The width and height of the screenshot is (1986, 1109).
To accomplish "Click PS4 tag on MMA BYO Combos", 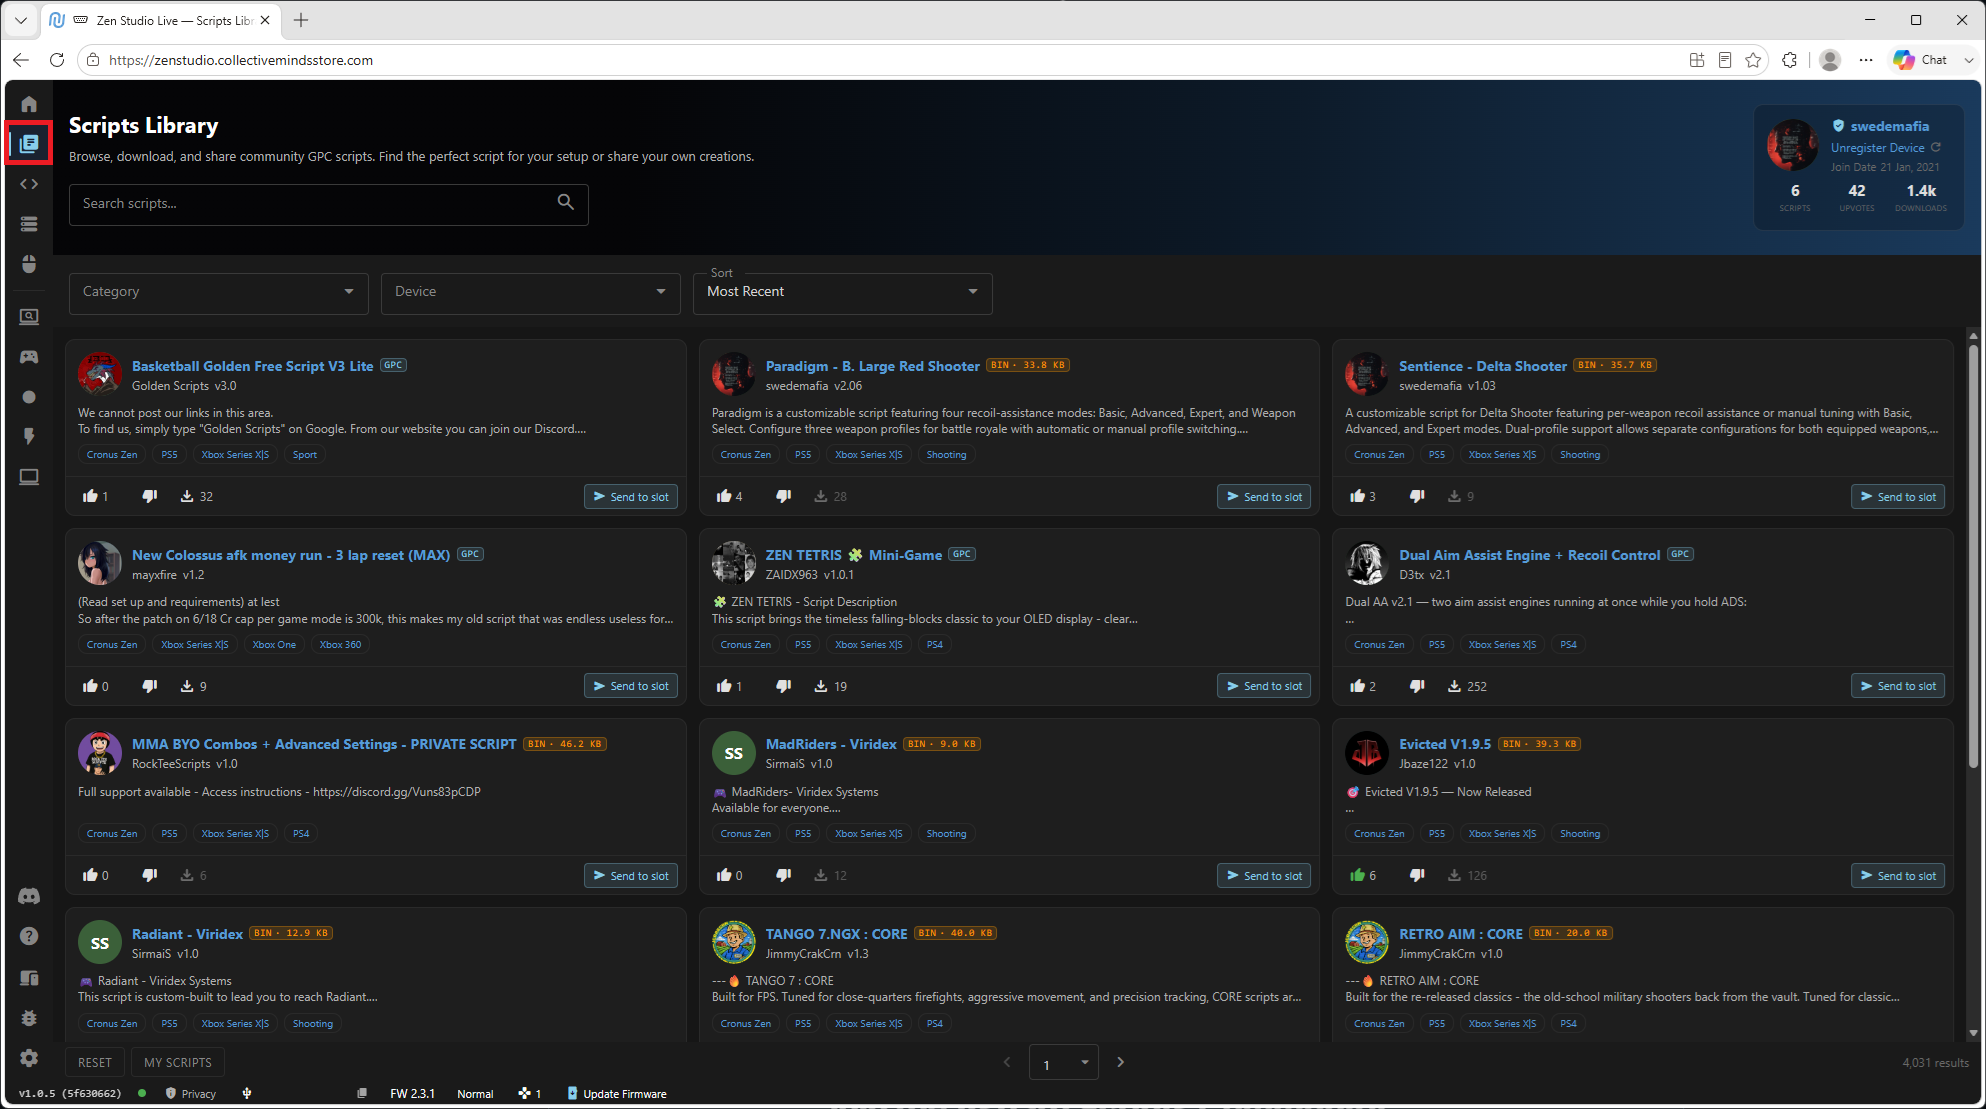I will coord(301,834).
